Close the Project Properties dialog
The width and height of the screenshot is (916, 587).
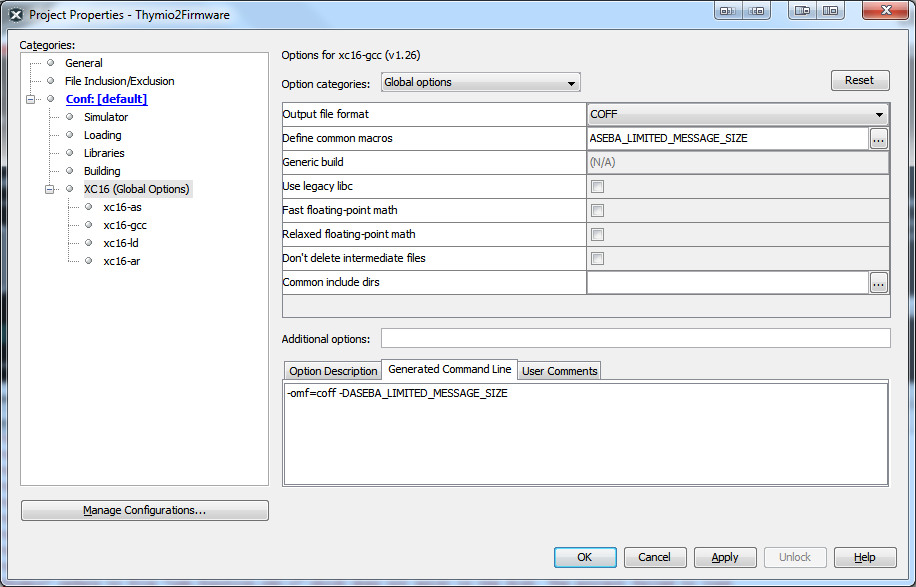pyautogui.click(x=886, y=11)
